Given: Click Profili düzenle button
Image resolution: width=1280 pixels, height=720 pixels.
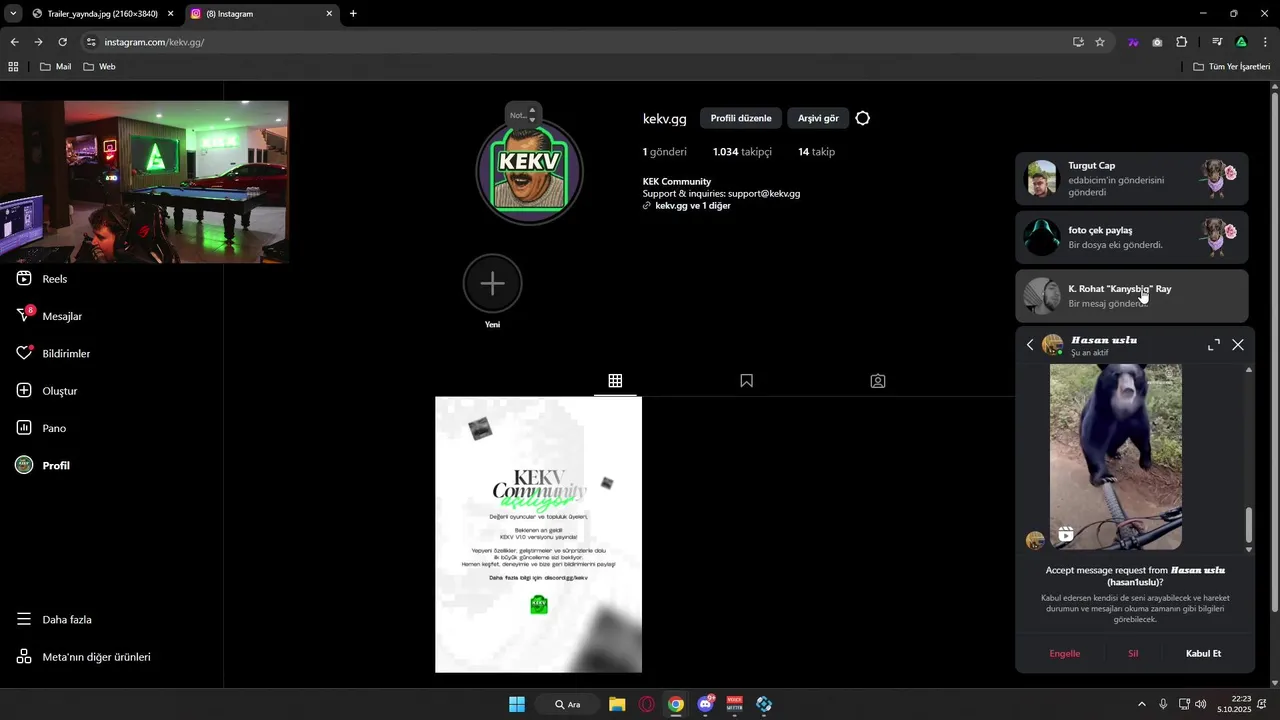Looking at the screenshot, I should (741, 118).
